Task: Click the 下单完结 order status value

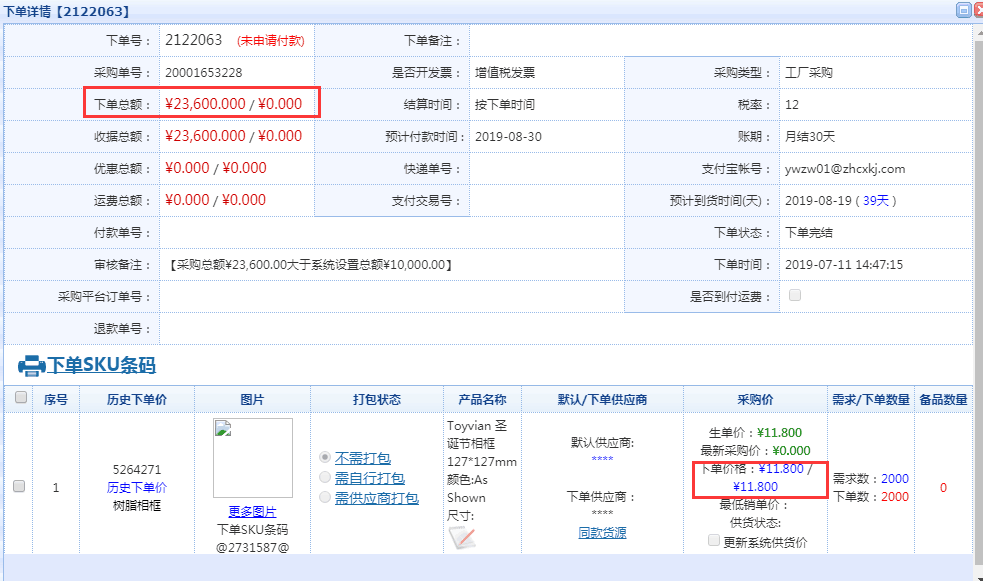Action: click(x=809, y=233)
